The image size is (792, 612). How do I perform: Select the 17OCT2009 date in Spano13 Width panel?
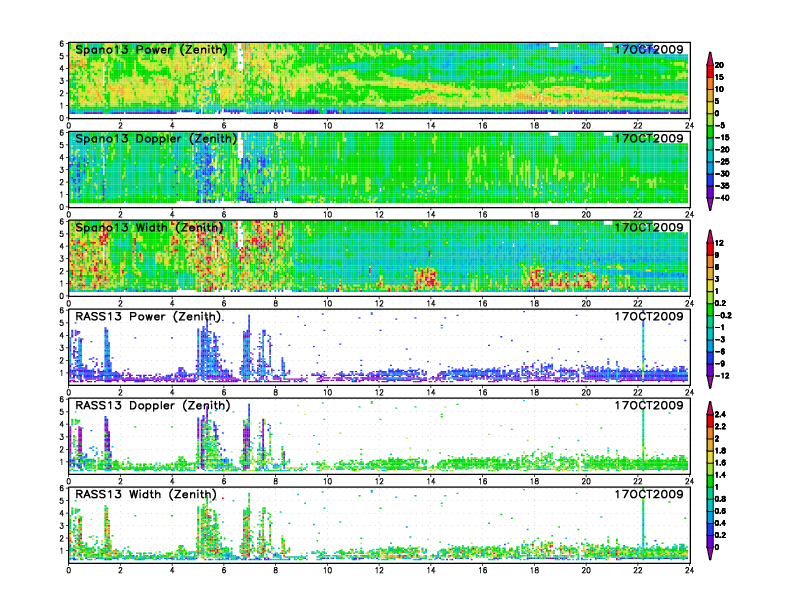click(x=649, y=227)
